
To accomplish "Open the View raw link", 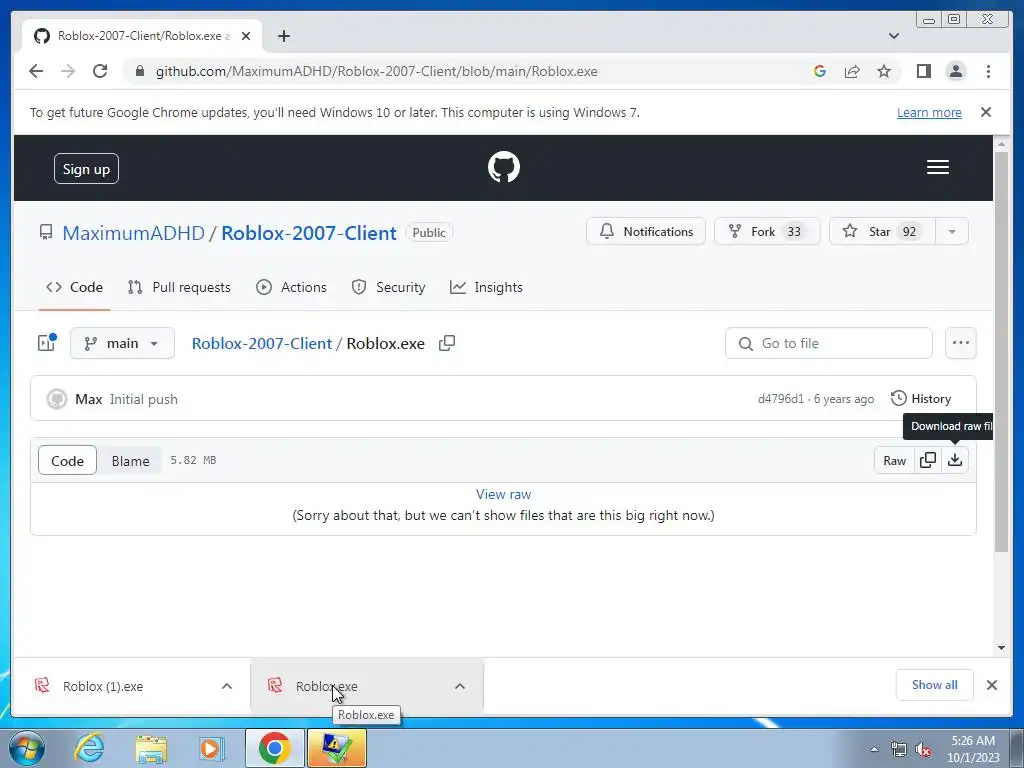I will [503, 494].
